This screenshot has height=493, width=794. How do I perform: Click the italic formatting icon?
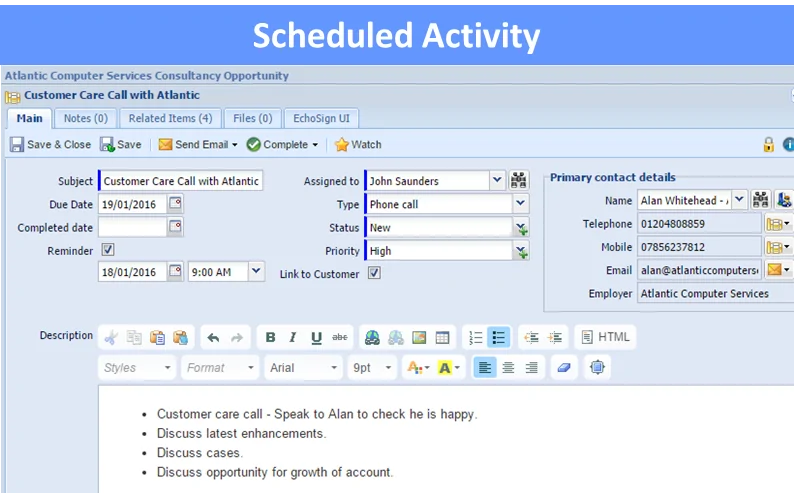(x=293, y=338)
